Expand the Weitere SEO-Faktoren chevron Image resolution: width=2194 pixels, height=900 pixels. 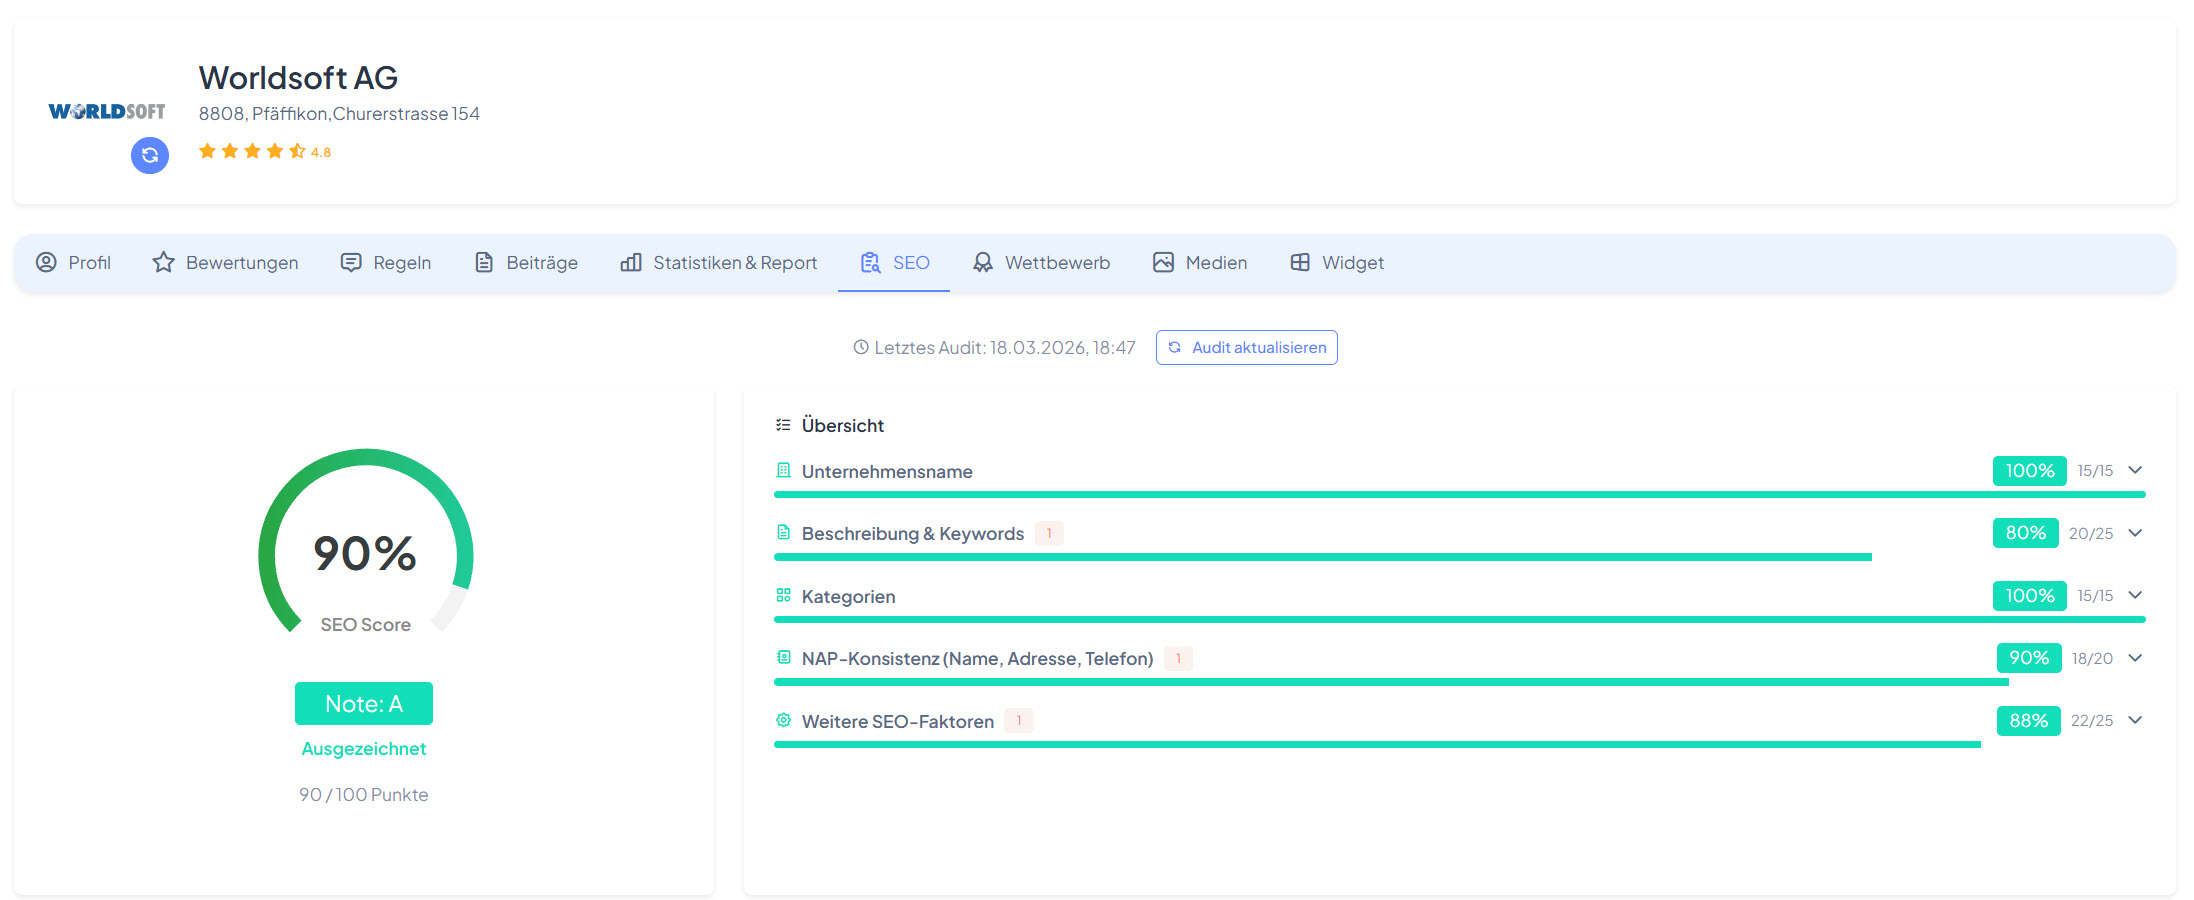coord(2135,720)
